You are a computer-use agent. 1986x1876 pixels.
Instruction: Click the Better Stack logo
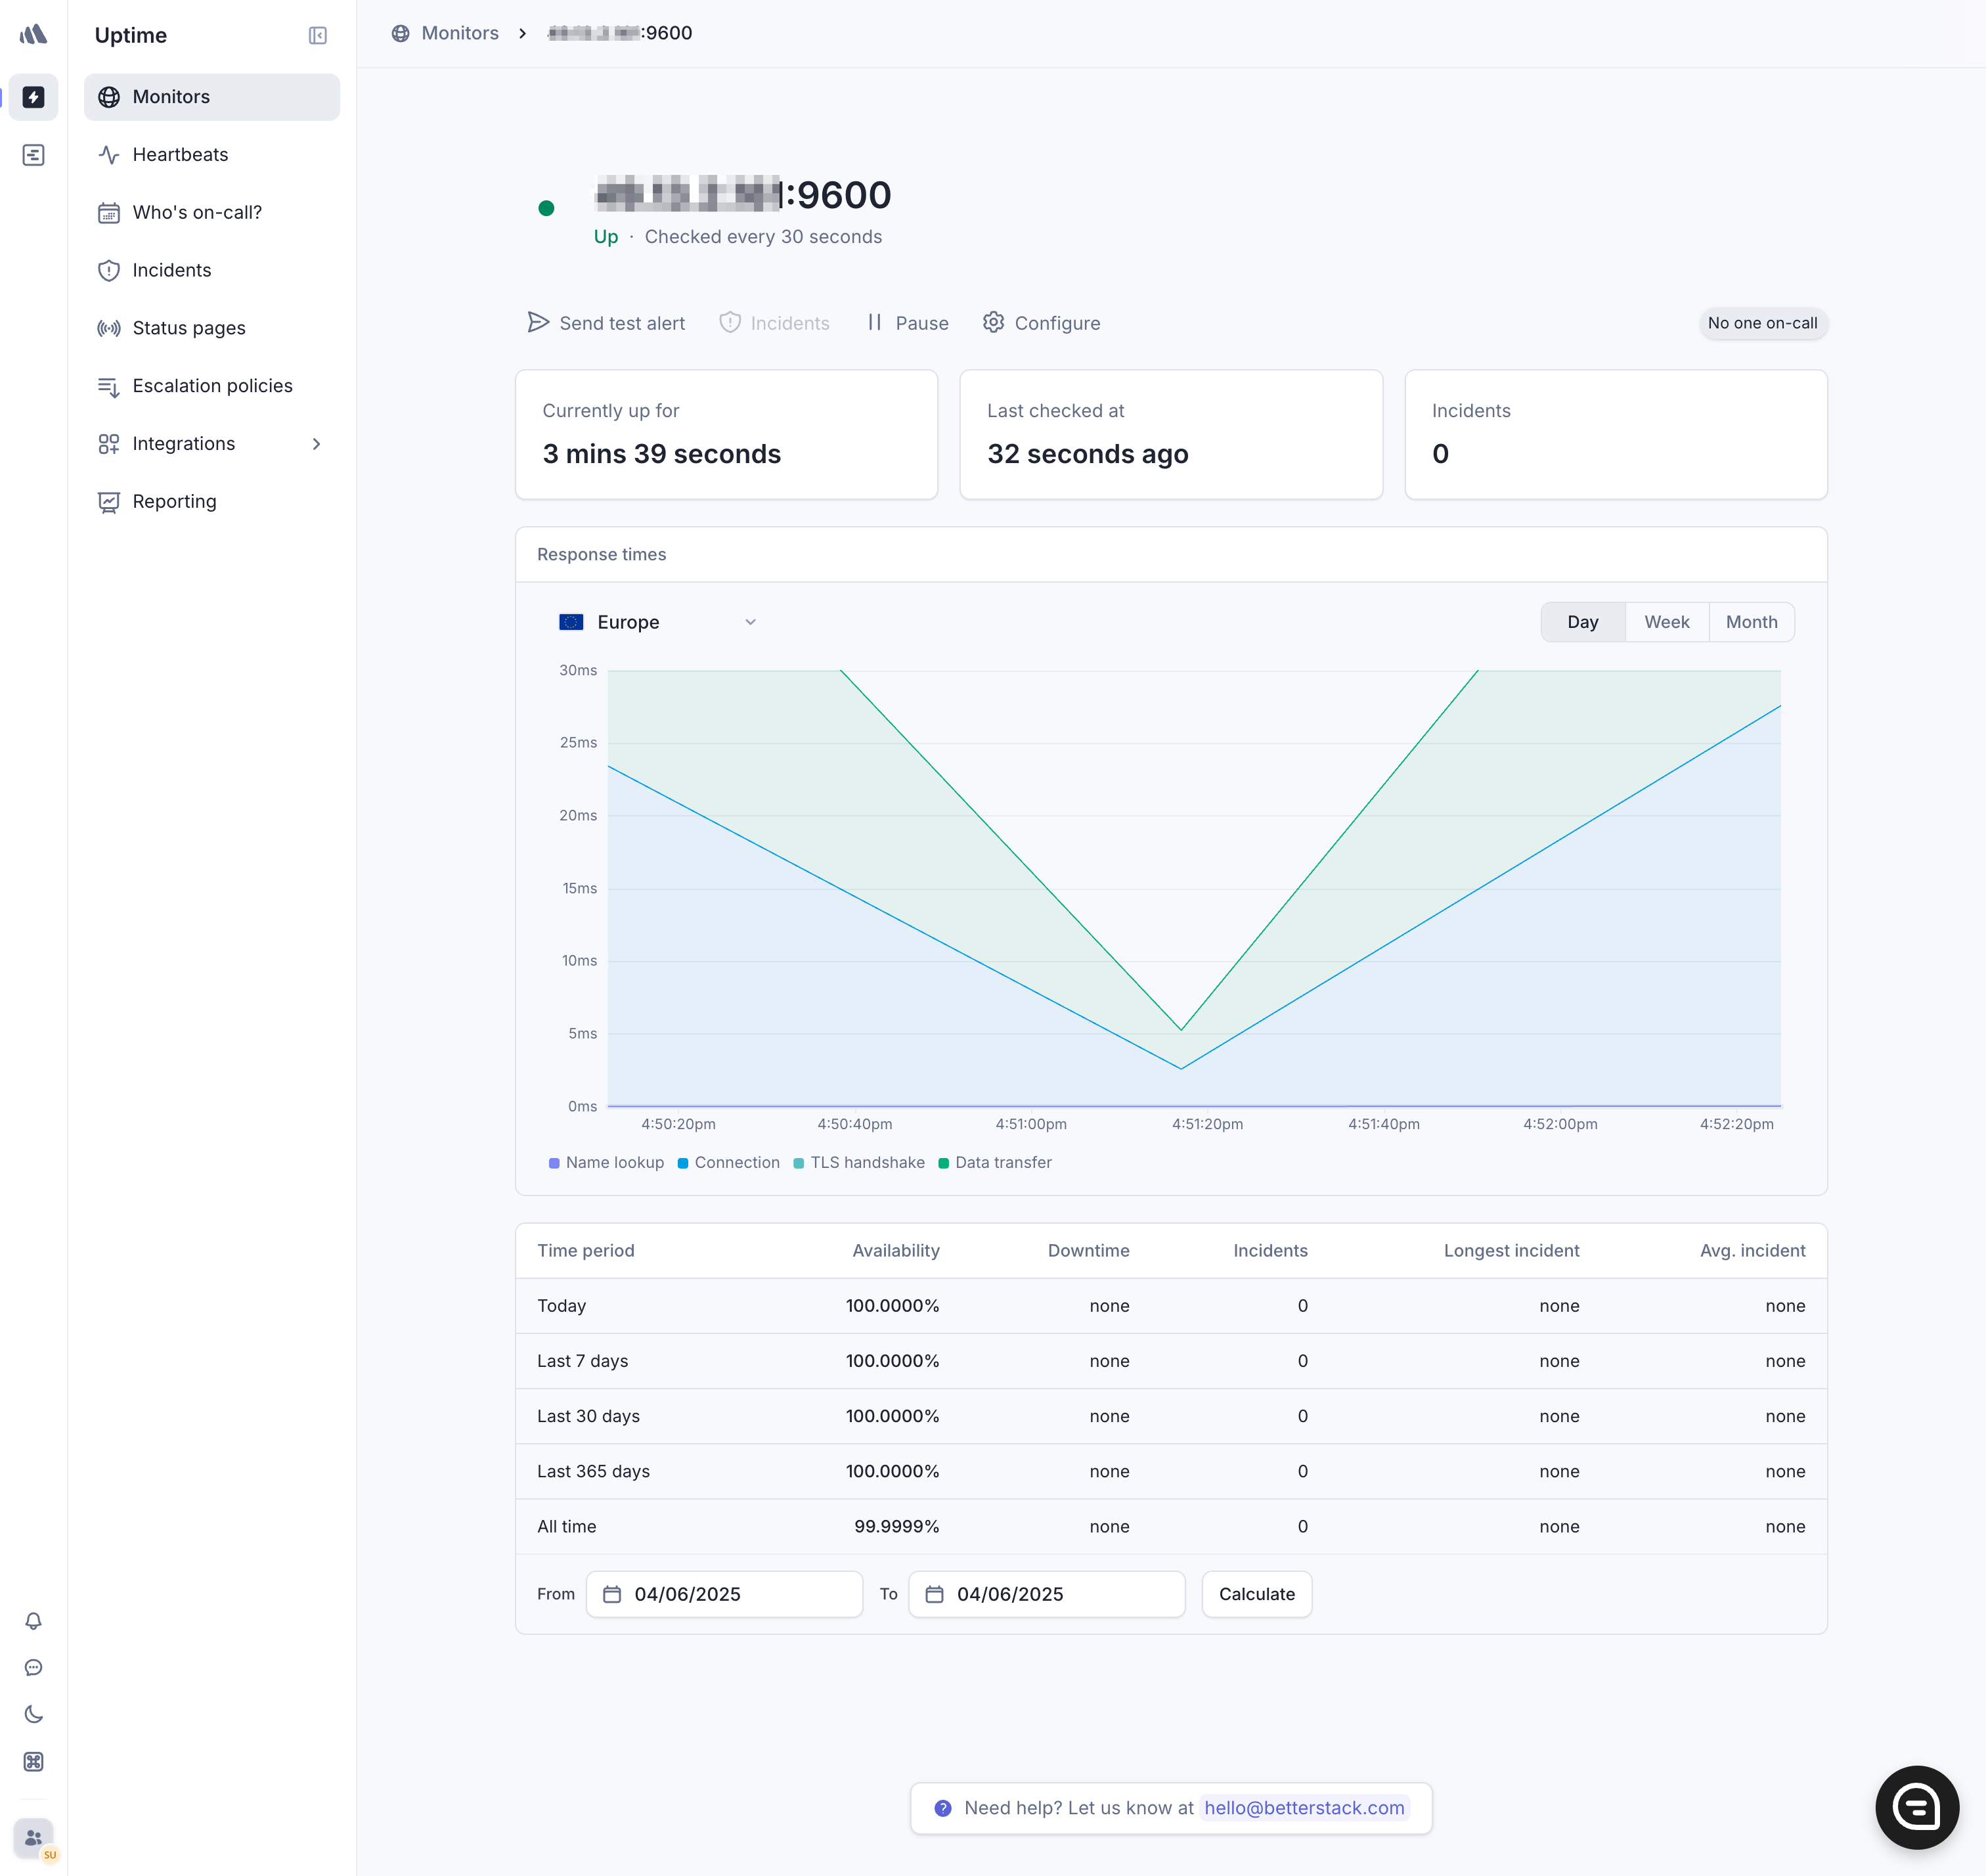[x=33, y=33]
